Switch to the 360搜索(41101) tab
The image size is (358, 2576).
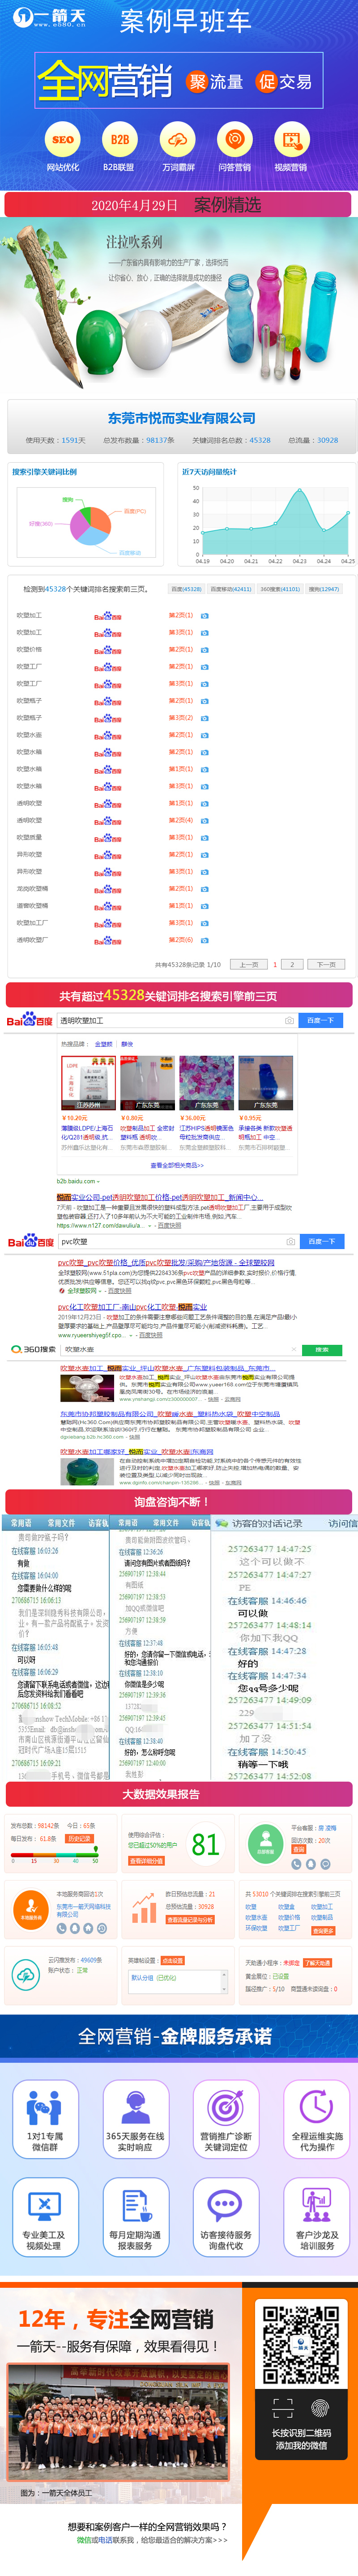(x=280, y=589)
